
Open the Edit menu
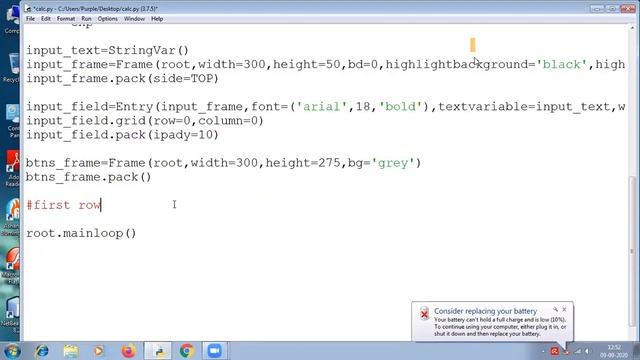(46, 19)
